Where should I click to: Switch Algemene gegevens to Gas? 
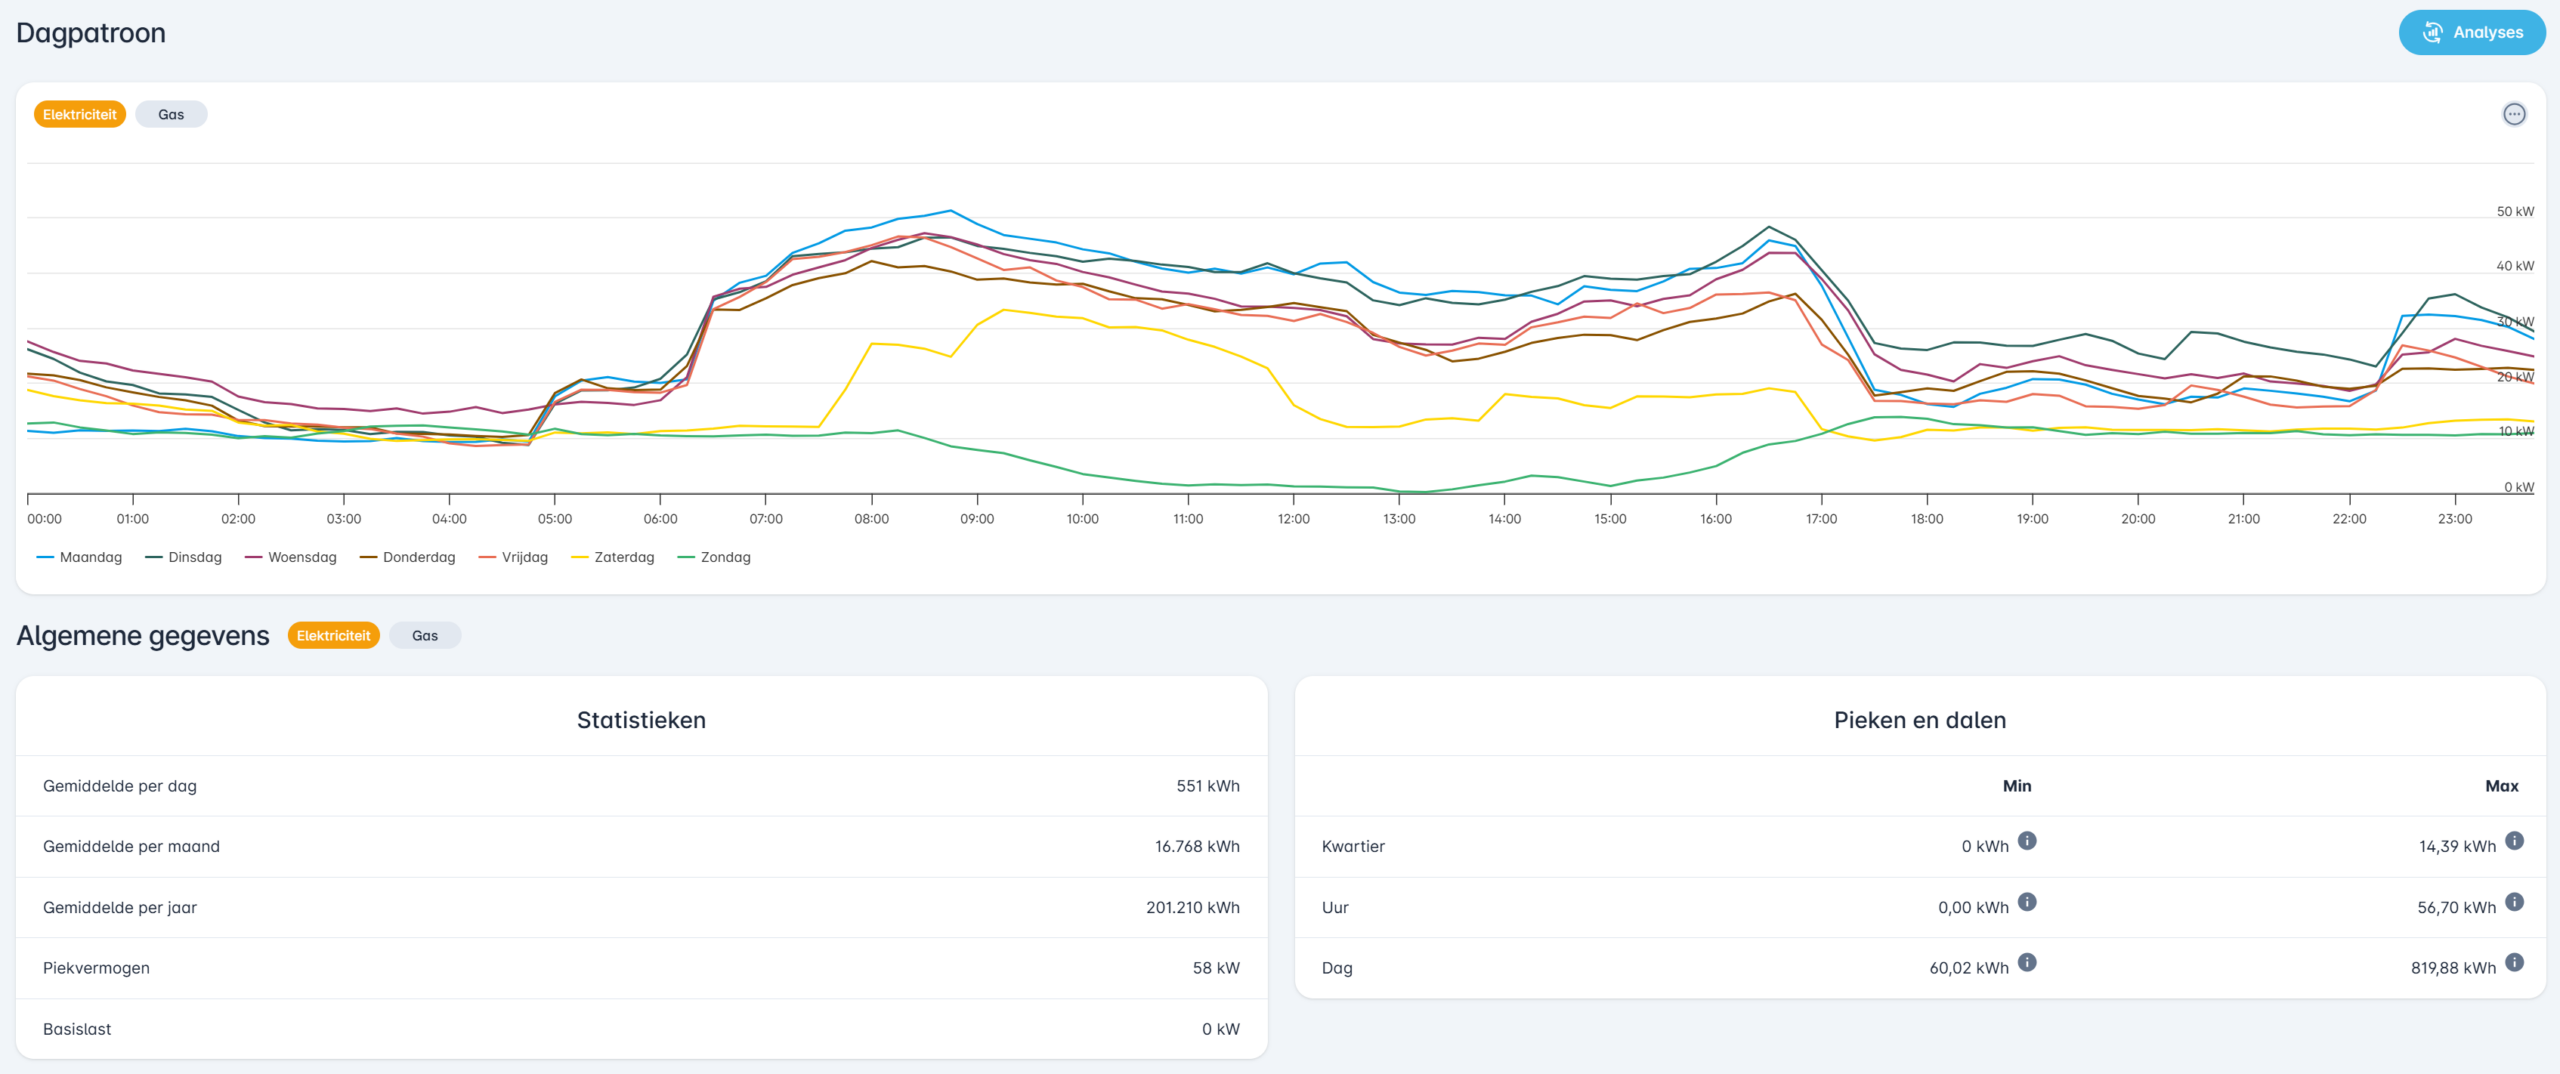click(x=425, y=636)
